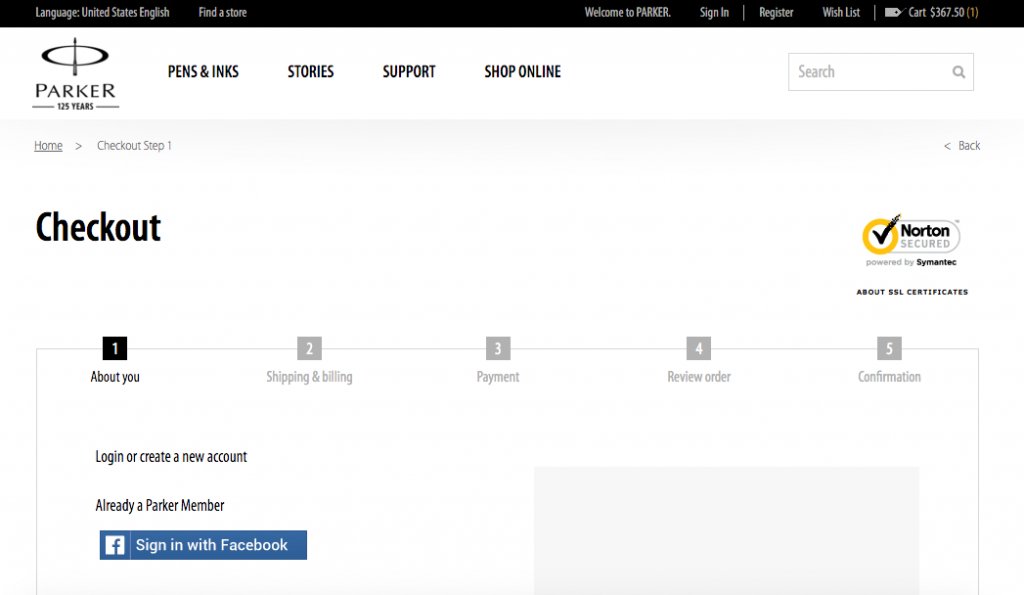Open the SHOP ONLINE menu
Screen dimensions: 1024x595
coord(522,71)
